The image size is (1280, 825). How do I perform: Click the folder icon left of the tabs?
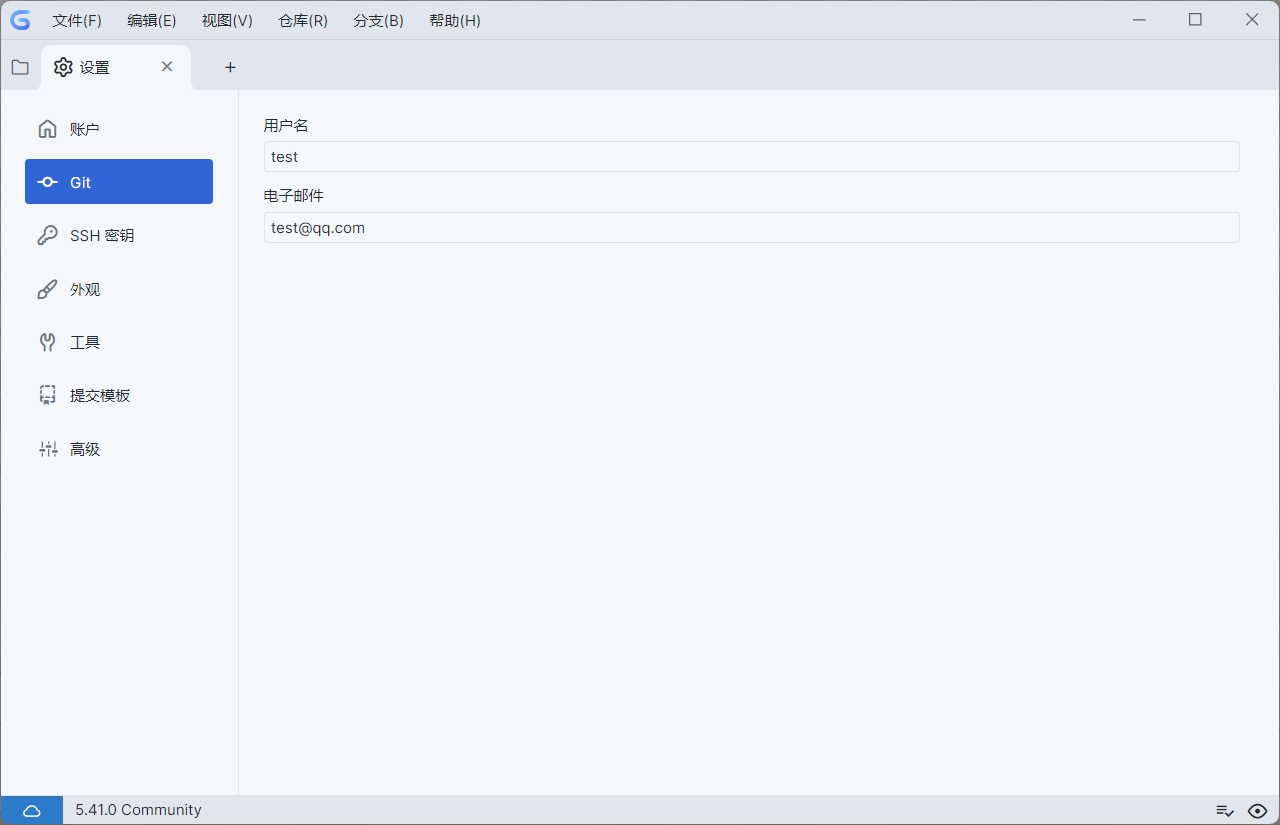point(19,66)
